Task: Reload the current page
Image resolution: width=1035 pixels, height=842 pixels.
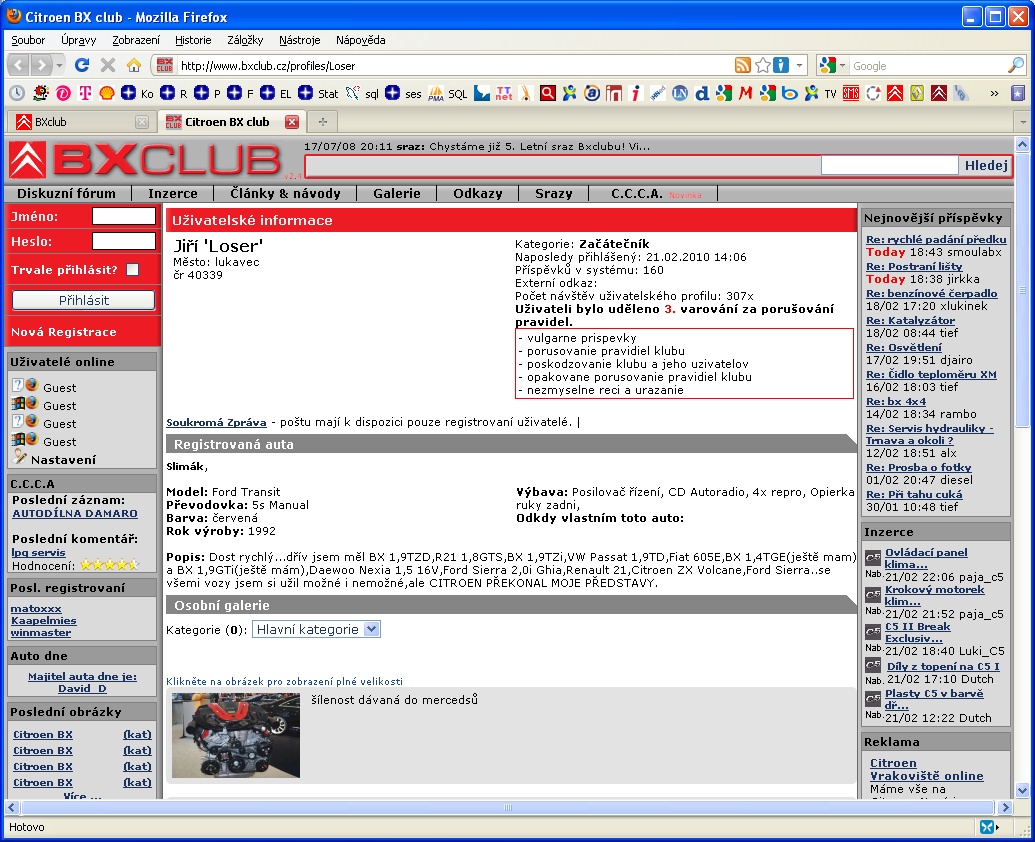Action: [82, 65]
